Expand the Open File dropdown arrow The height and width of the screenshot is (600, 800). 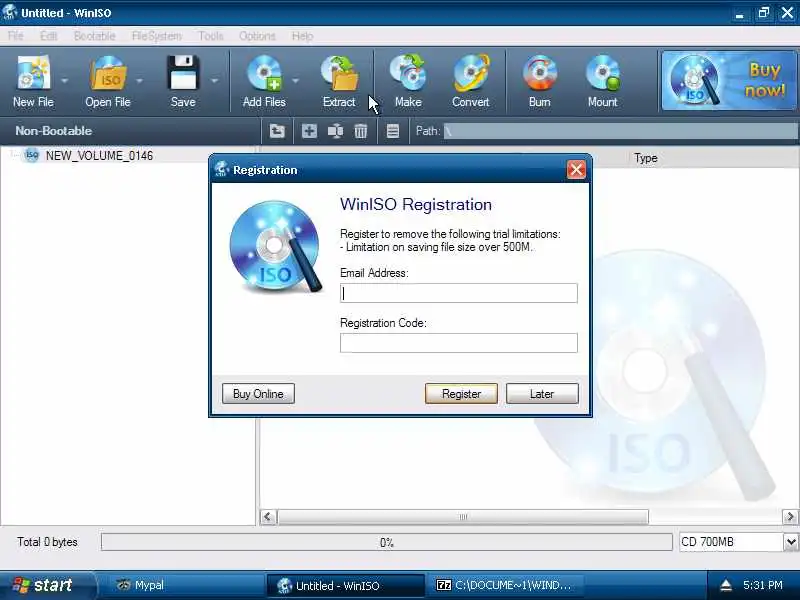point(139,81)
